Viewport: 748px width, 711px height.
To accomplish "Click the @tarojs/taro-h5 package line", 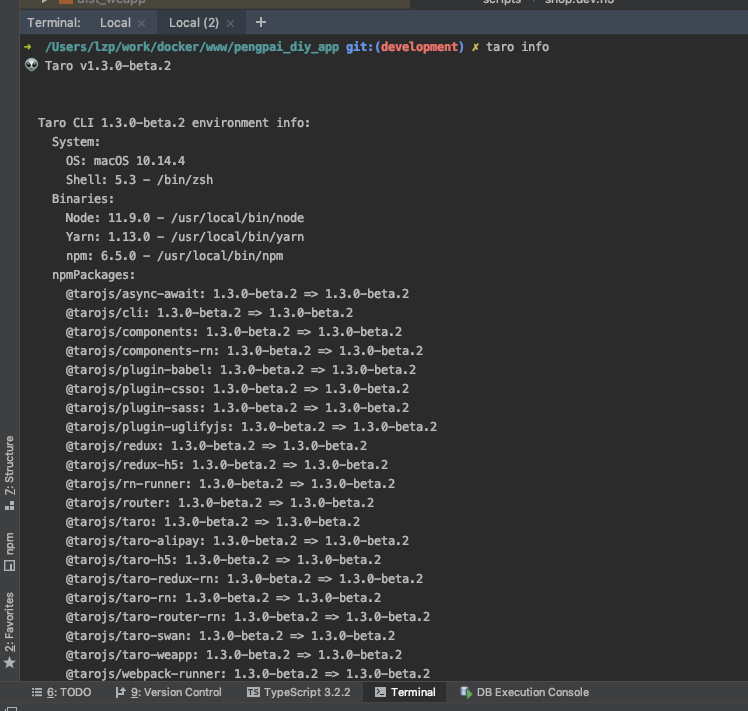I will pyautogui.click(x=223, y=560).
